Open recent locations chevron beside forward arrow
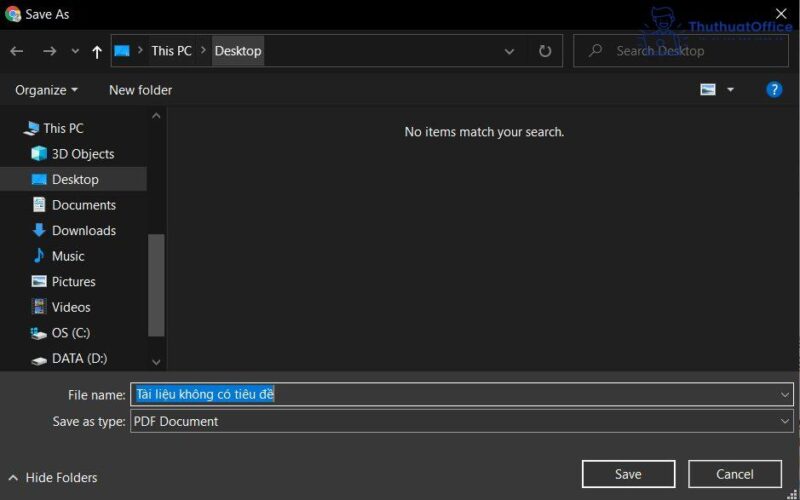 click(x=75, y=51)
